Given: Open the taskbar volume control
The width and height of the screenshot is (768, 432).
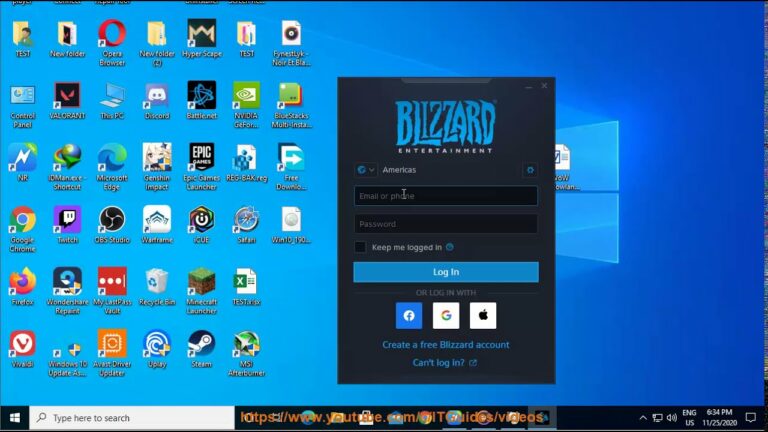Looking at the screenshot, I should (672, 418).
